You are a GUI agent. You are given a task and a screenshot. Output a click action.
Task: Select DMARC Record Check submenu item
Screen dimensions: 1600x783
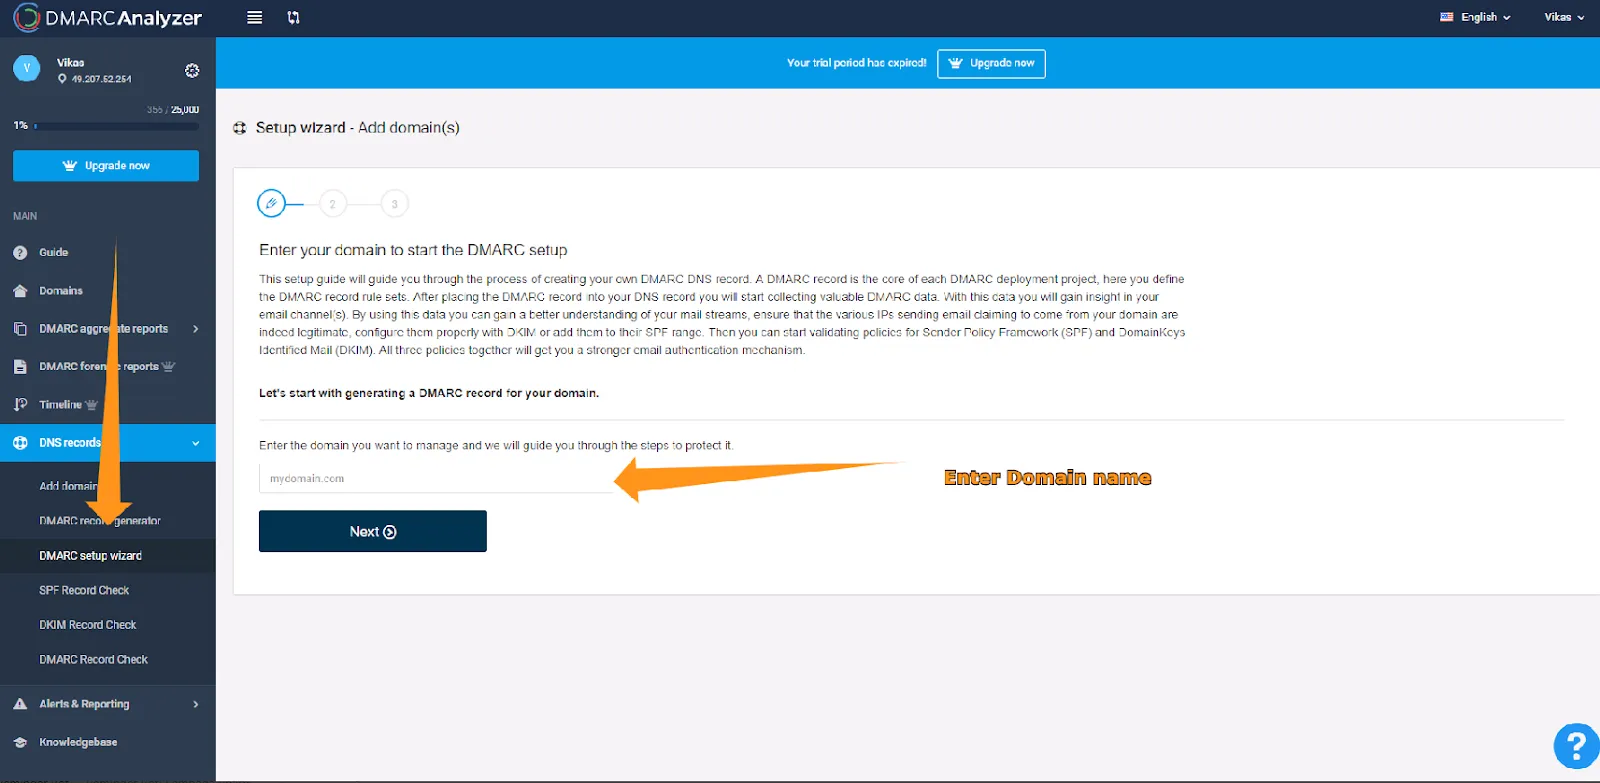pyautogui.click(x=108, y=660)
